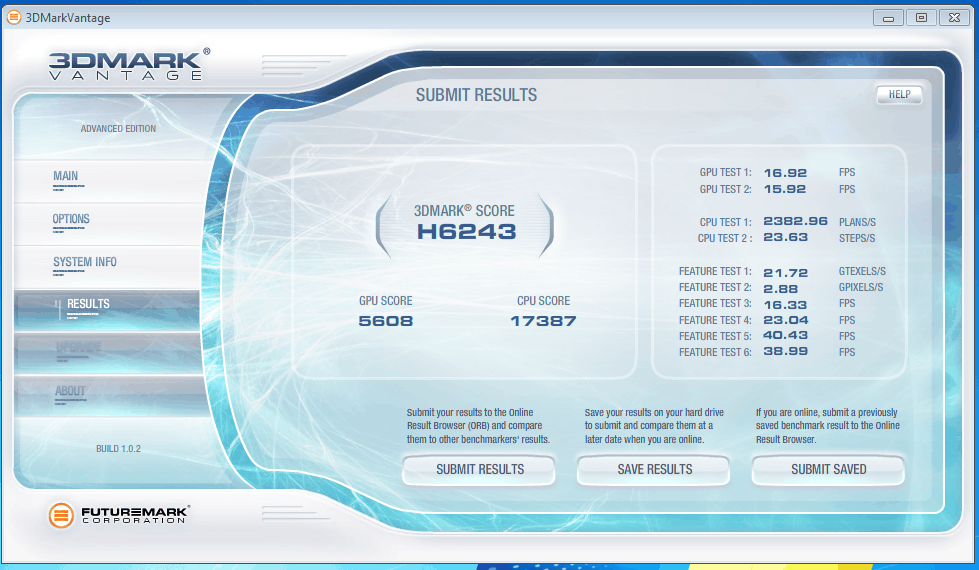This screenshot has width=979, height=570.
Task: Click the 'If you are online' description text
Action: coord(827,426)
